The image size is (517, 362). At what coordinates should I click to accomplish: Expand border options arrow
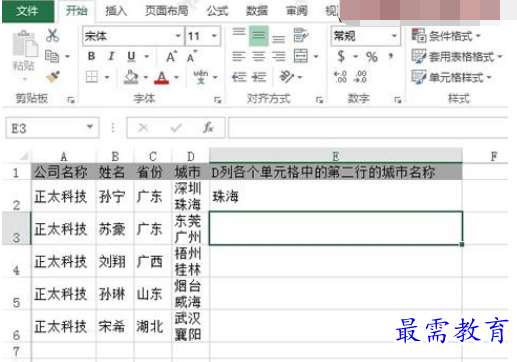pyautogui.click(x=107, y=77)
